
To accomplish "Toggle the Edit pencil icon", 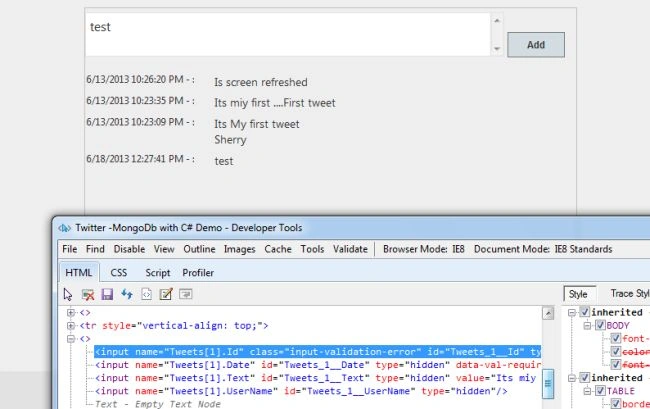I will pos(166,294).
